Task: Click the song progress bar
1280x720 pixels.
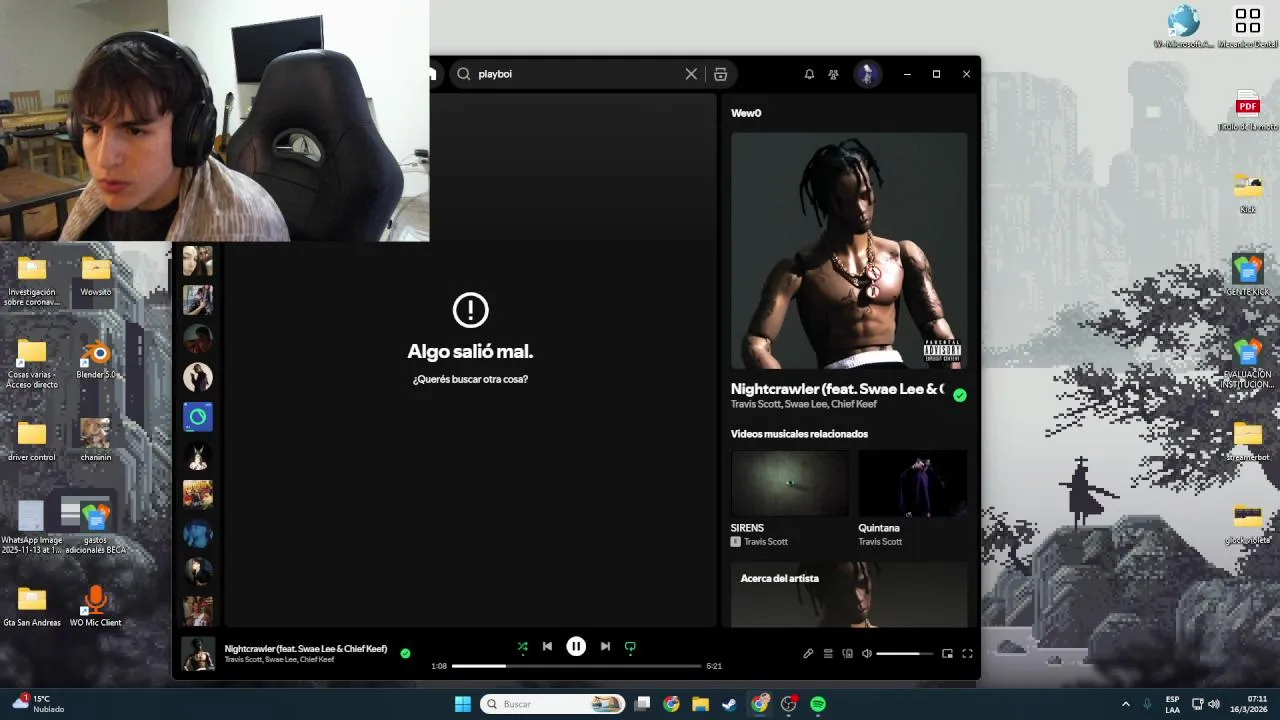Action: click(x=576, y=666)
